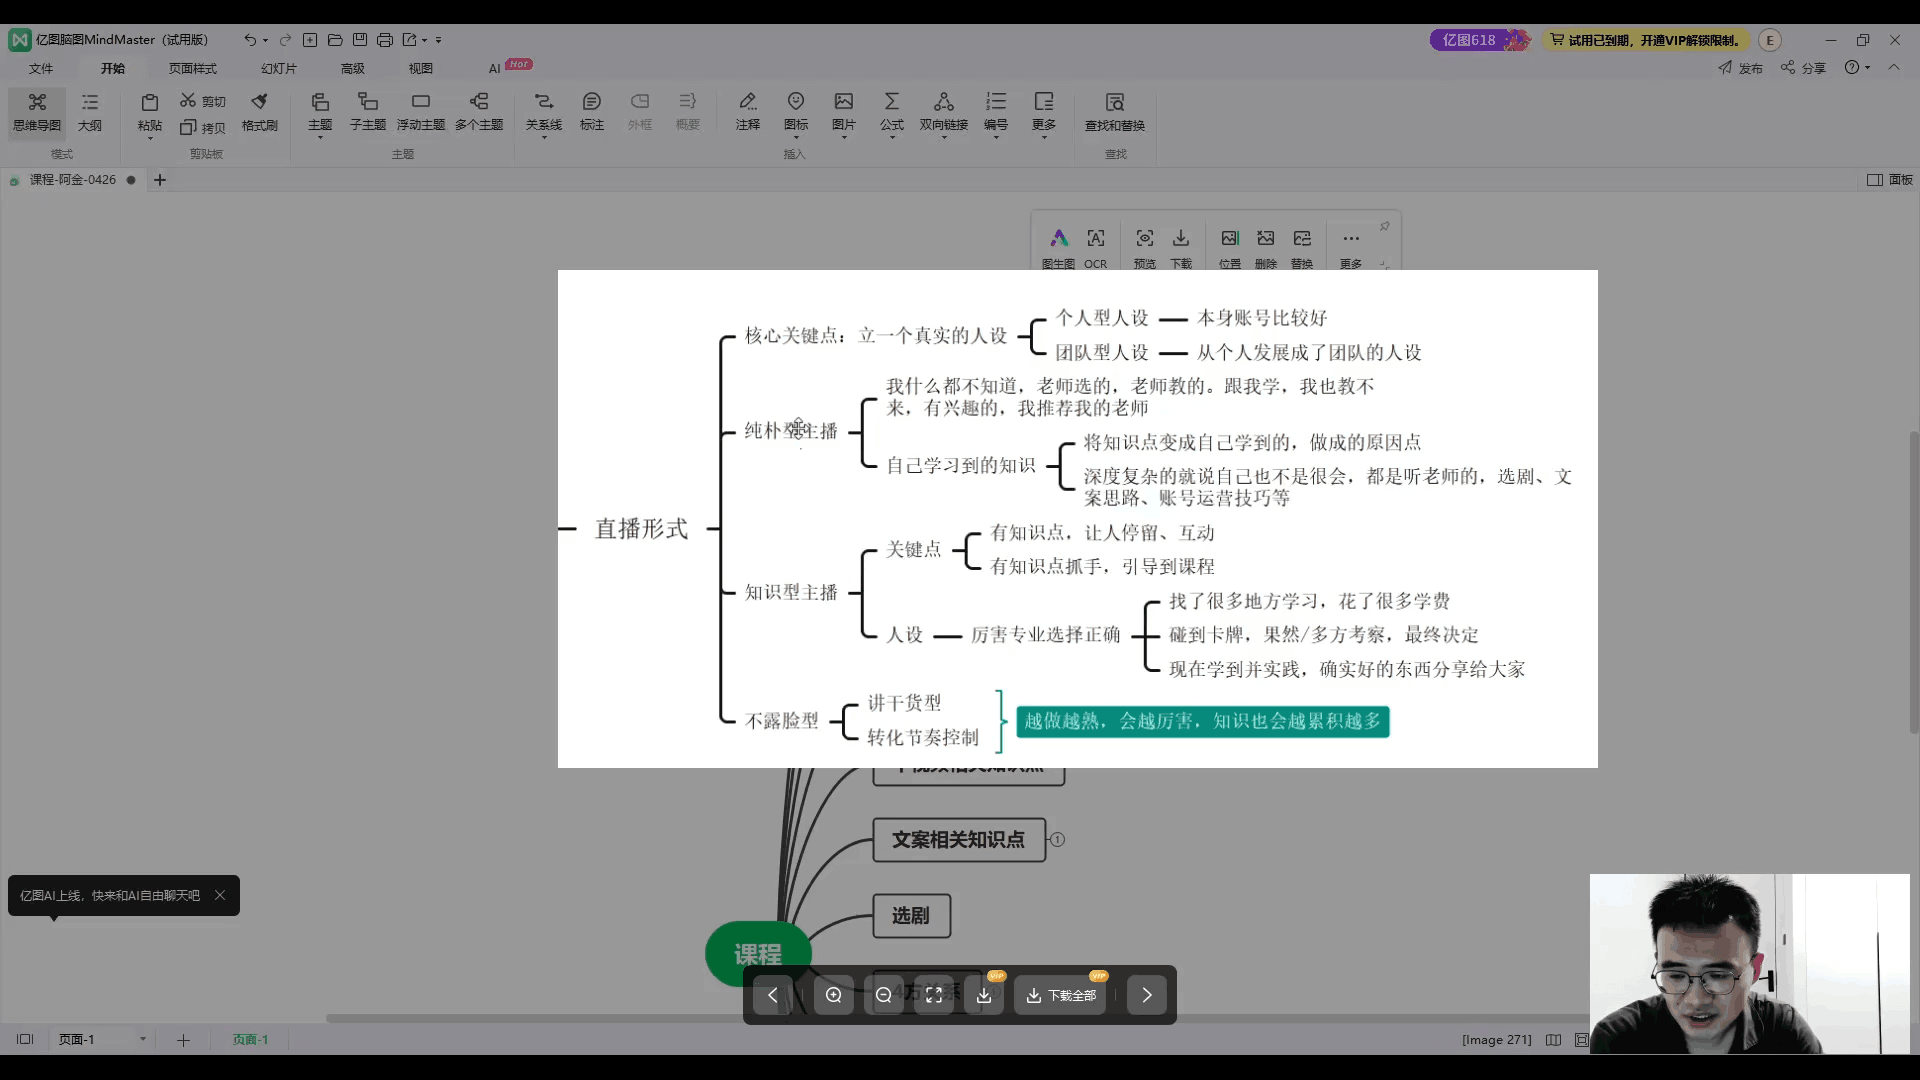Screen dimensions: 1920x1080
Task: Toggle the 面板 (panel) side panel
Action: tap(1890, 180)
